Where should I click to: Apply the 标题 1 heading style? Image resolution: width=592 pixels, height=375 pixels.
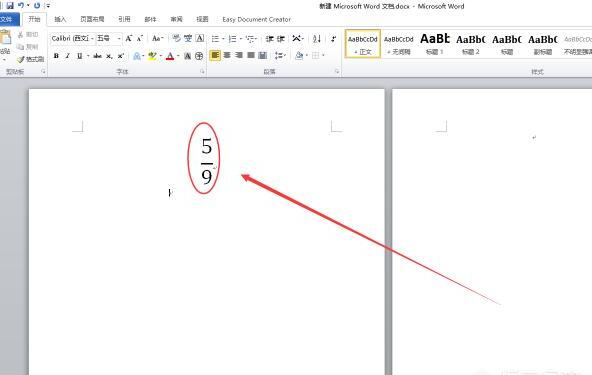[435, 44]
